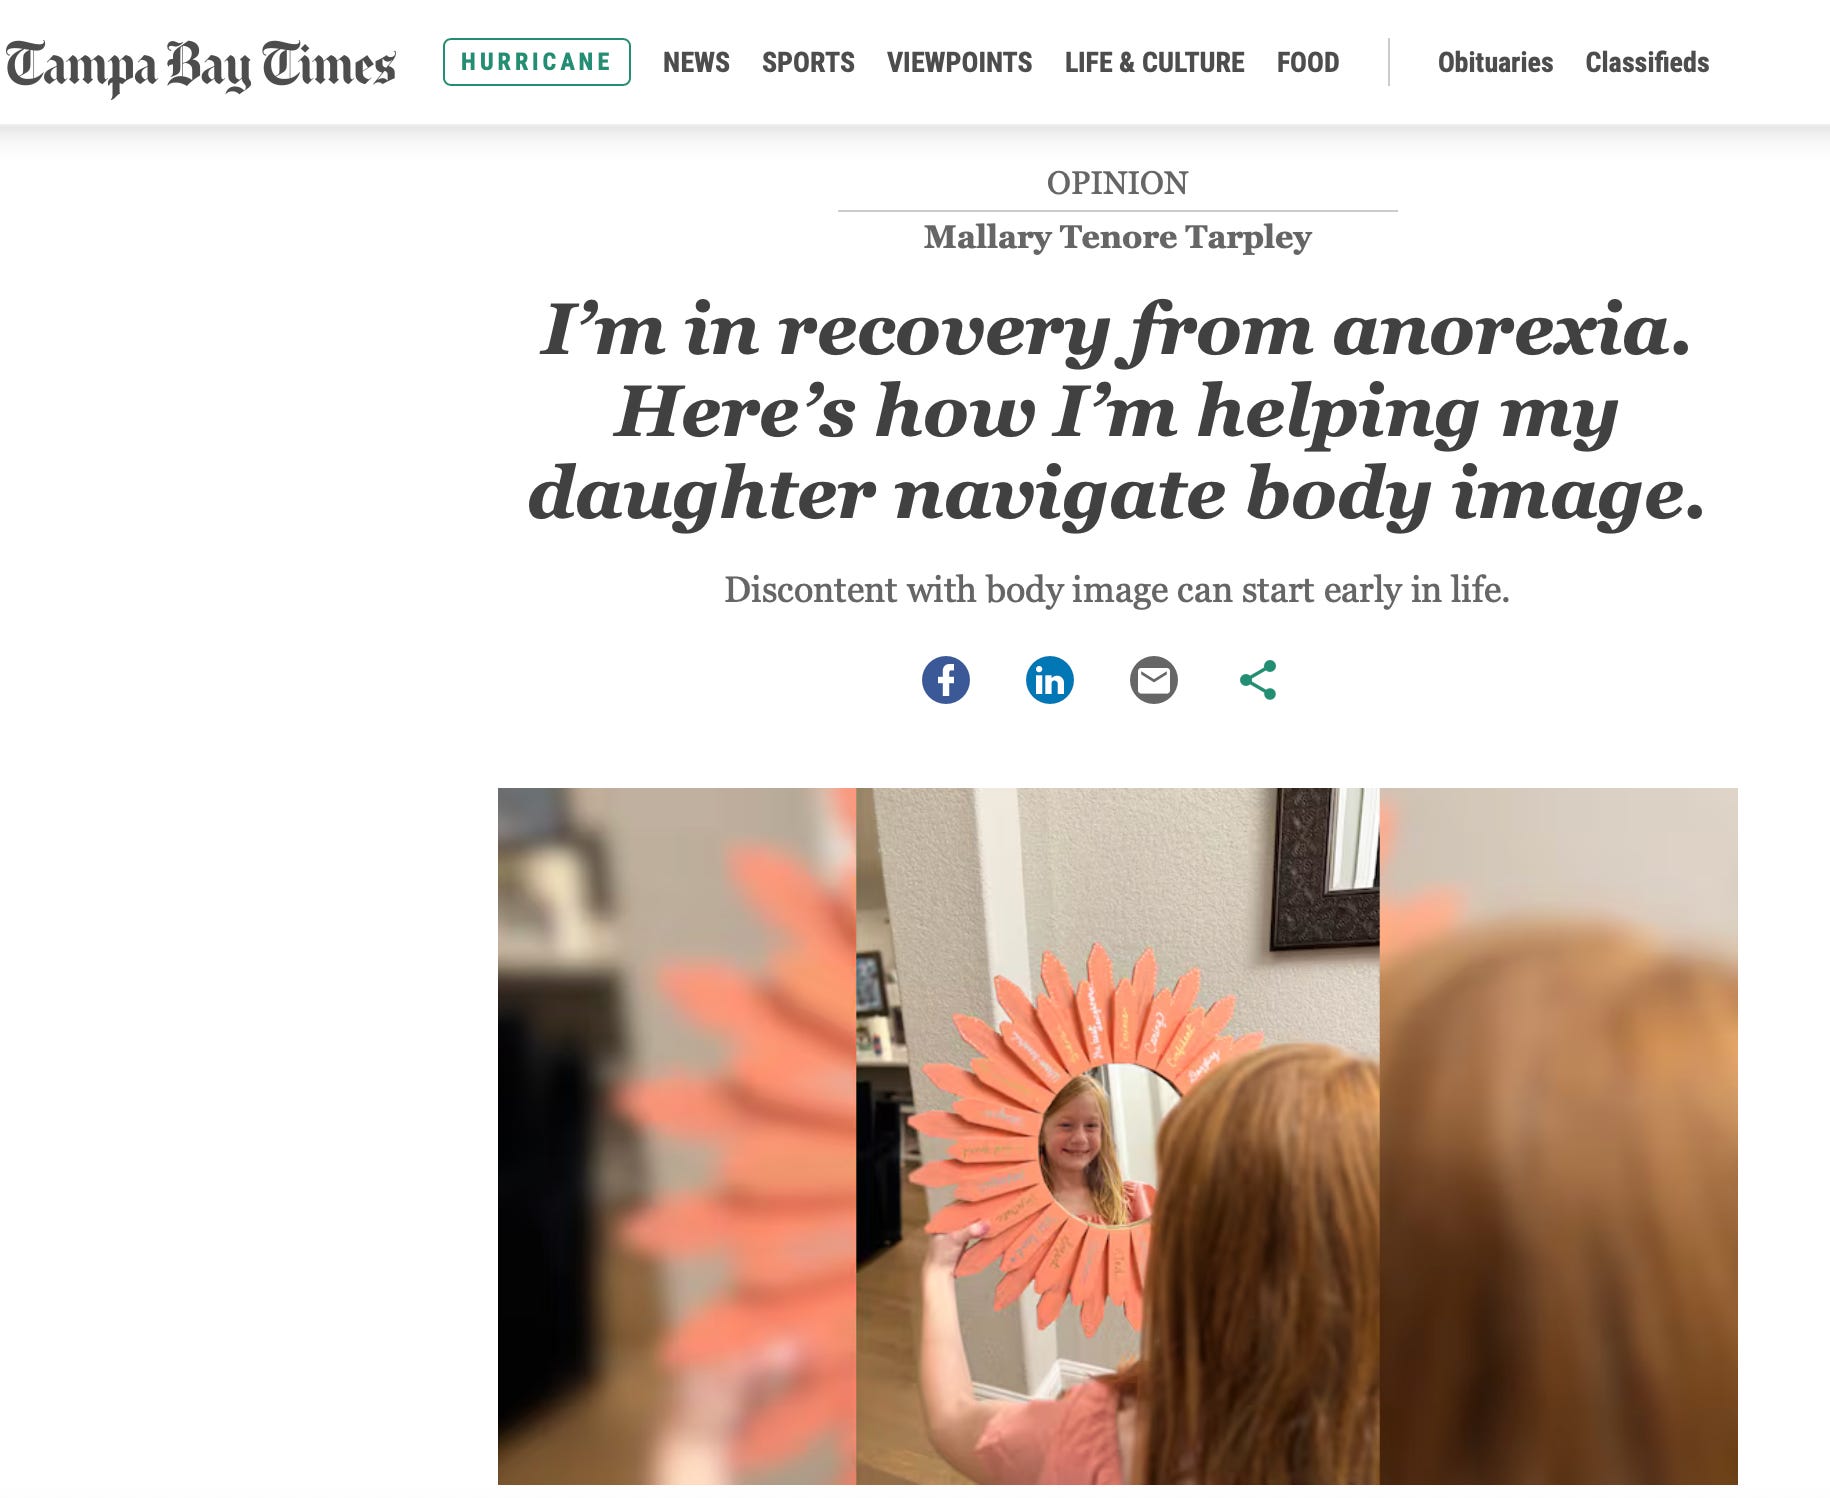The width and height of the screenshot is (1830, 1498).
Task: Click the blurred left side of article image
Action: point(677,1136)
